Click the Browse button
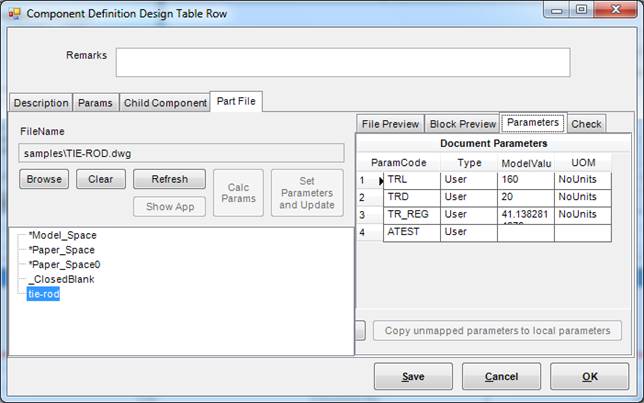Viewport: 644px width, 403px height. [x=43, y=180]
